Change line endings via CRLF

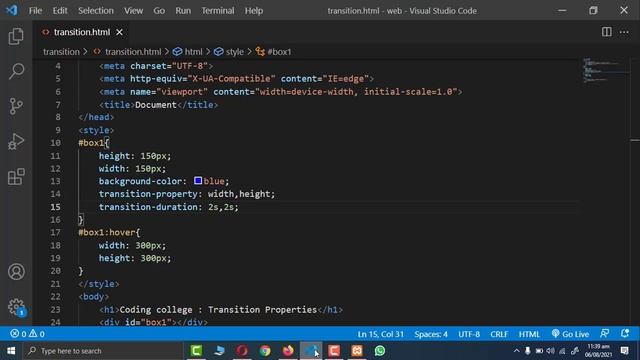[499, 334]
